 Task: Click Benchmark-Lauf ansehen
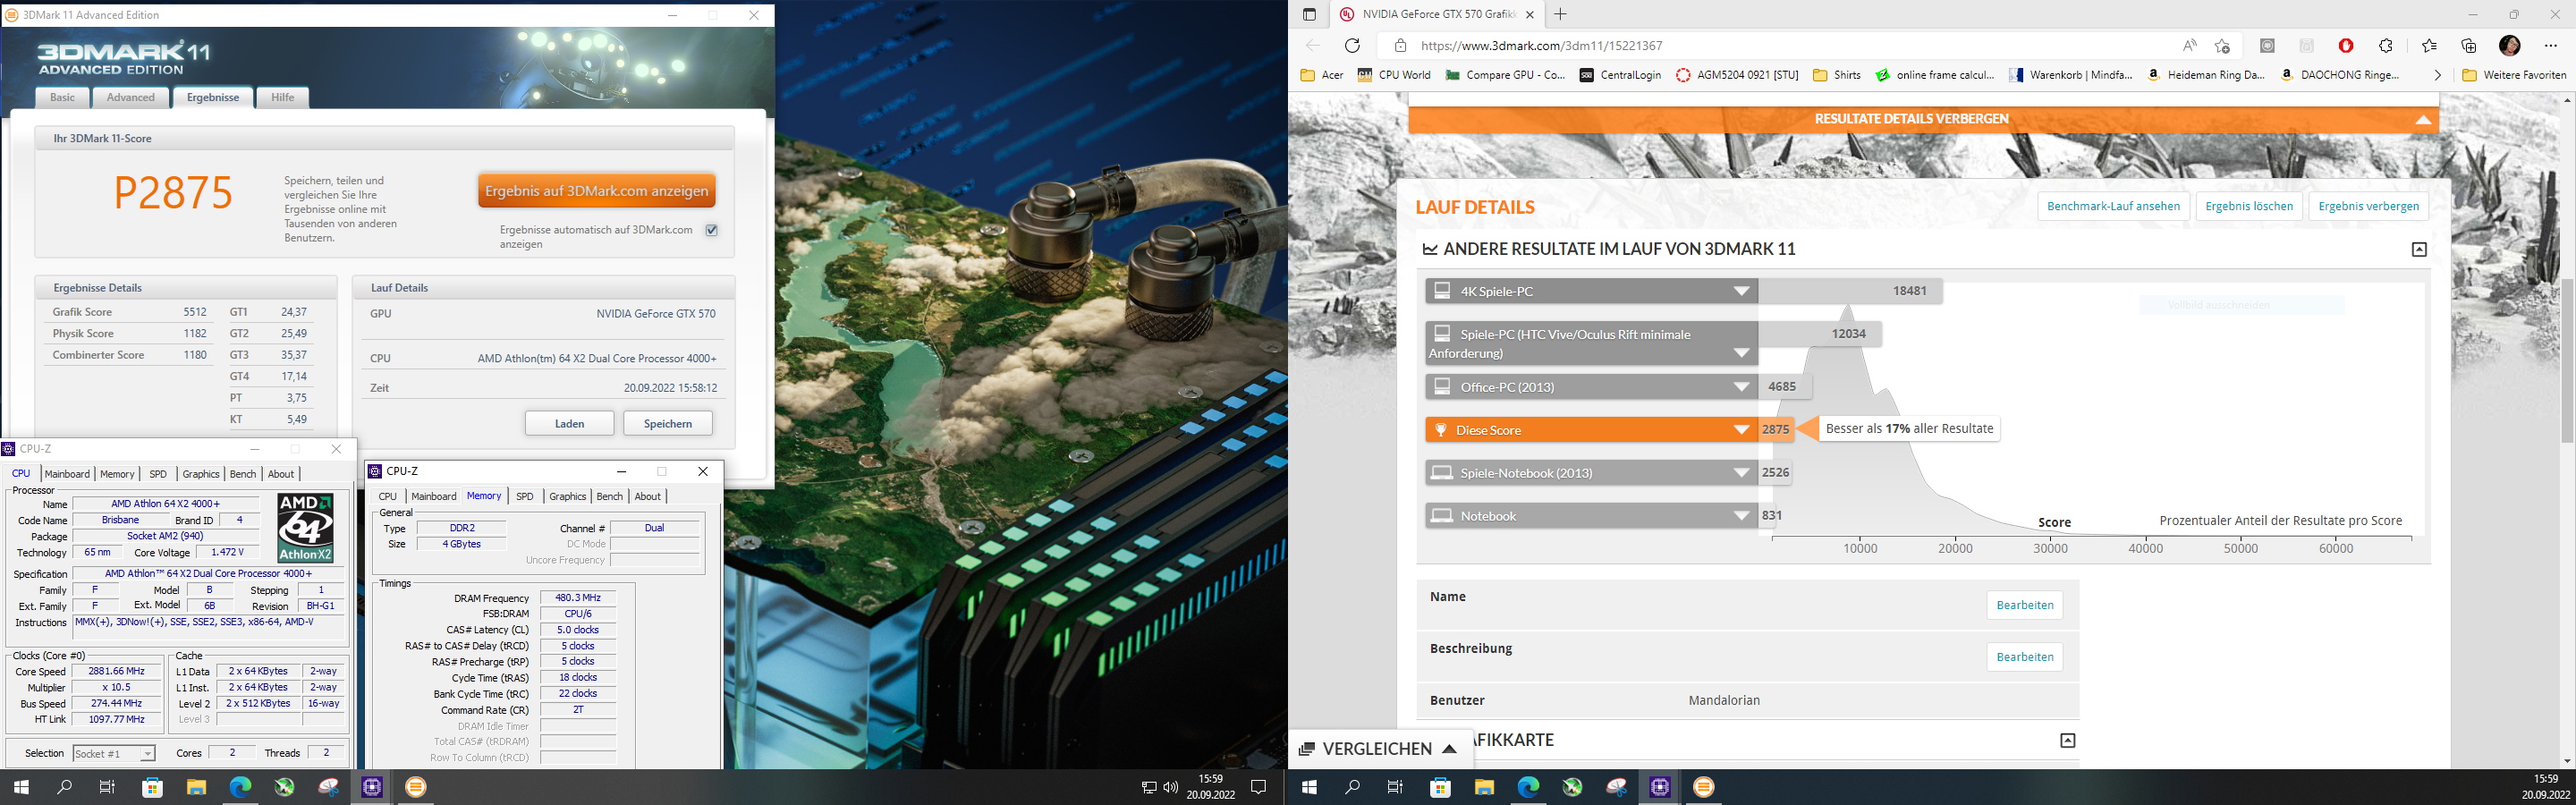(2113, 206)
